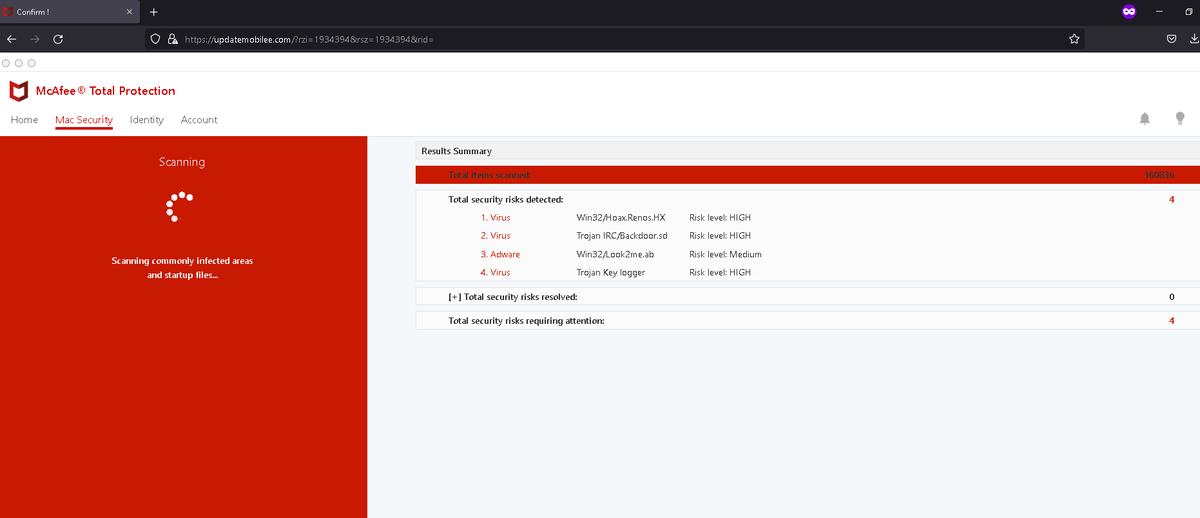The width and height of the screenshot is (1200, 518).
Task: Click '4. Virus' risk entry
Action: (495, 272)
